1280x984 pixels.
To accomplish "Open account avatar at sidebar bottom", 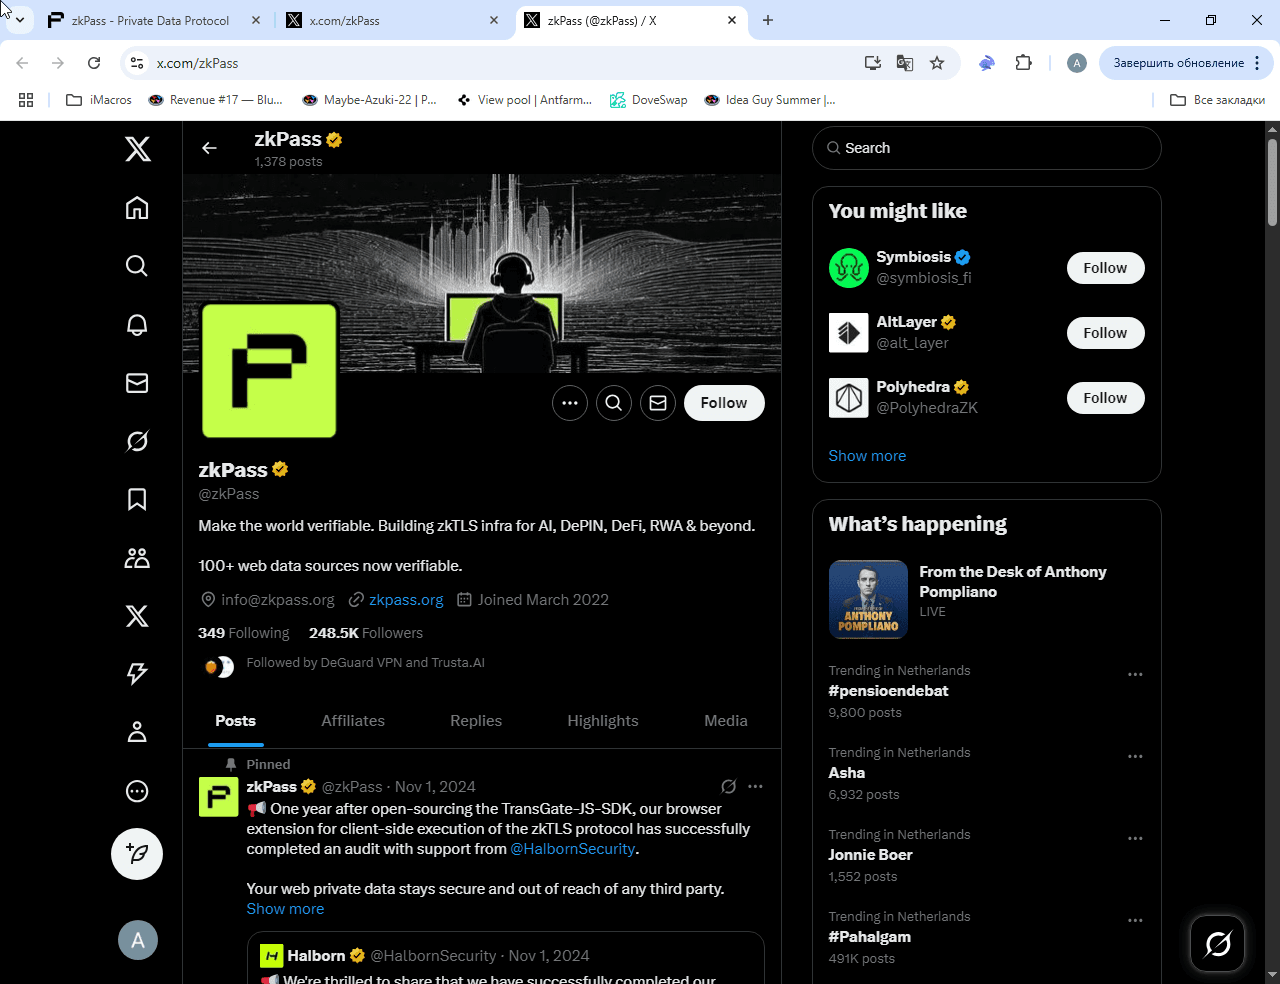I will tap(138, 940).
